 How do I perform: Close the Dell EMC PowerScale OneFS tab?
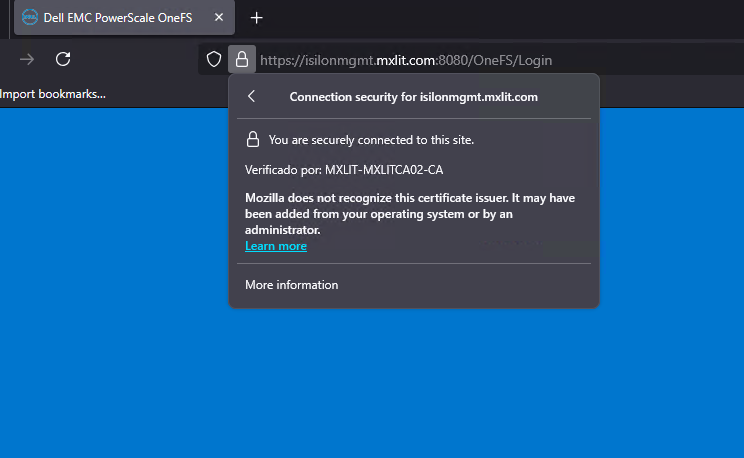(x=217, y=18)
